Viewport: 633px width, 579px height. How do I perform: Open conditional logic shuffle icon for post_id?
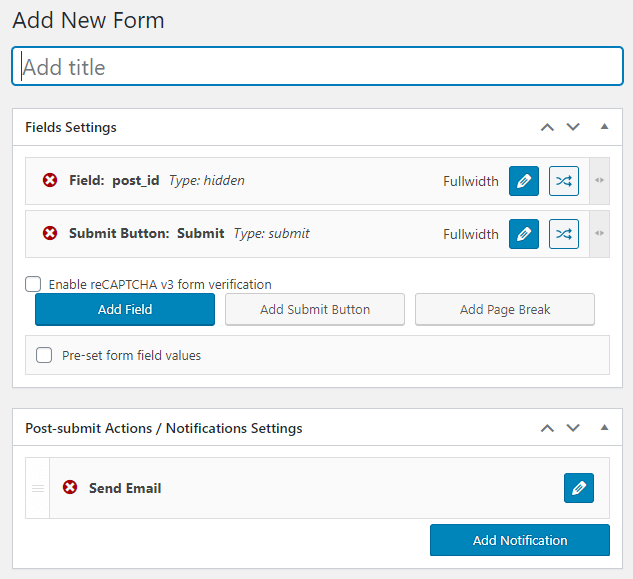(564, 181)
